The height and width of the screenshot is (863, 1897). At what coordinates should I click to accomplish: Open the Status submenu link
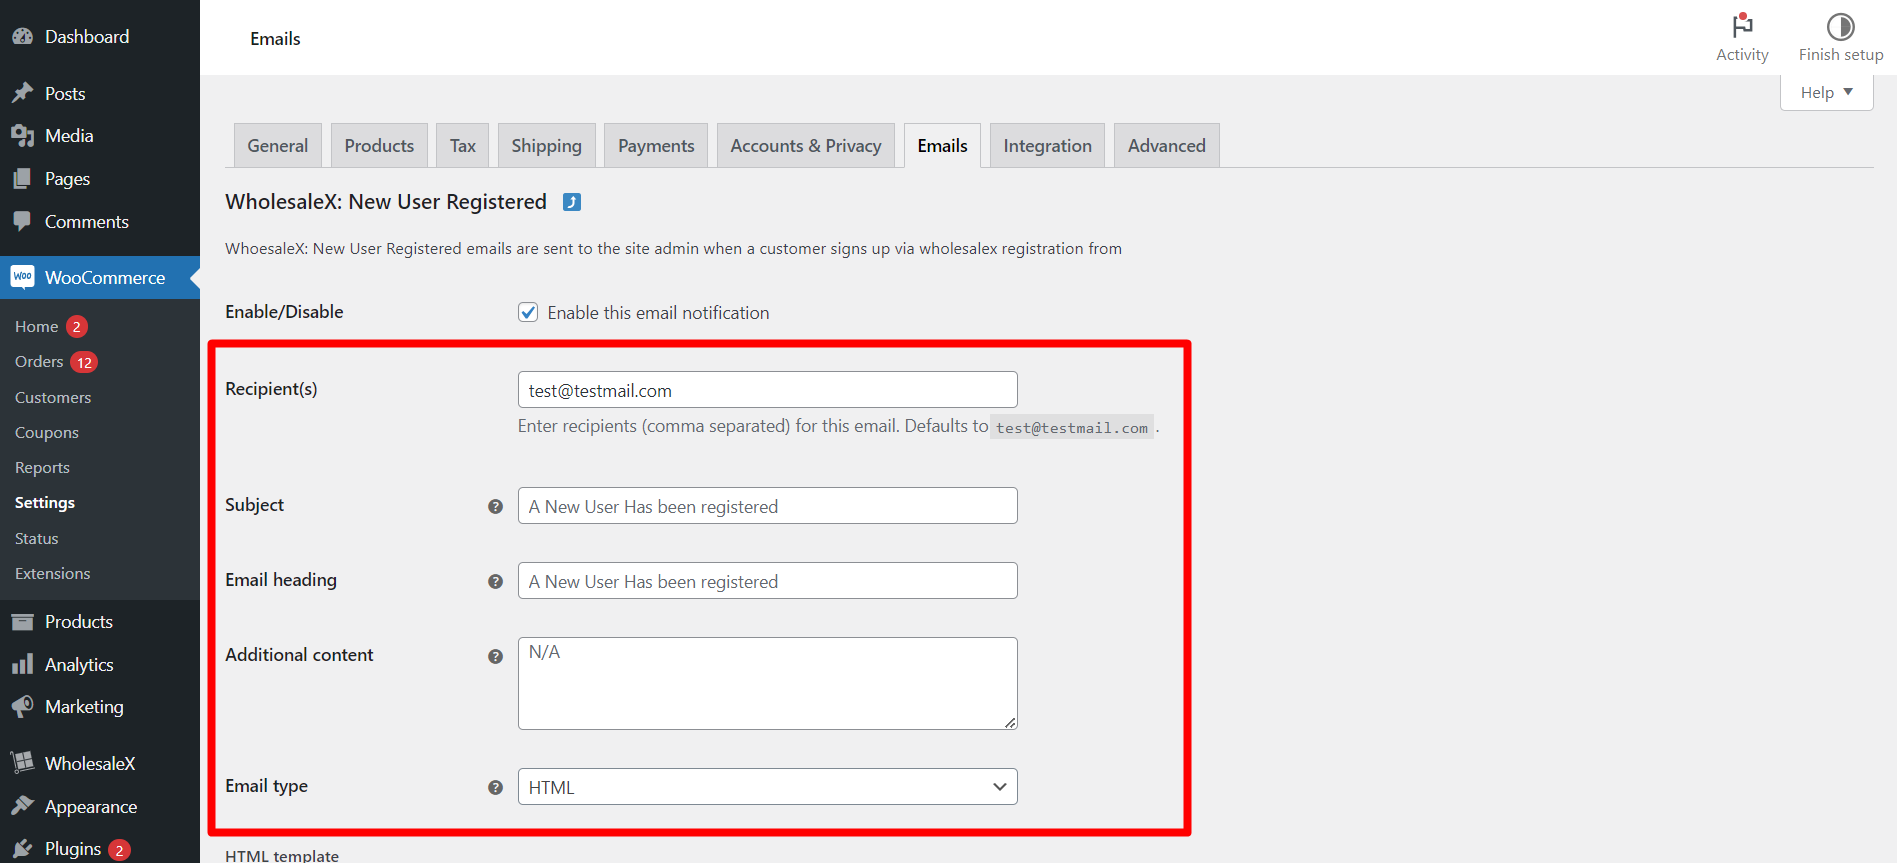click(37, 538)
